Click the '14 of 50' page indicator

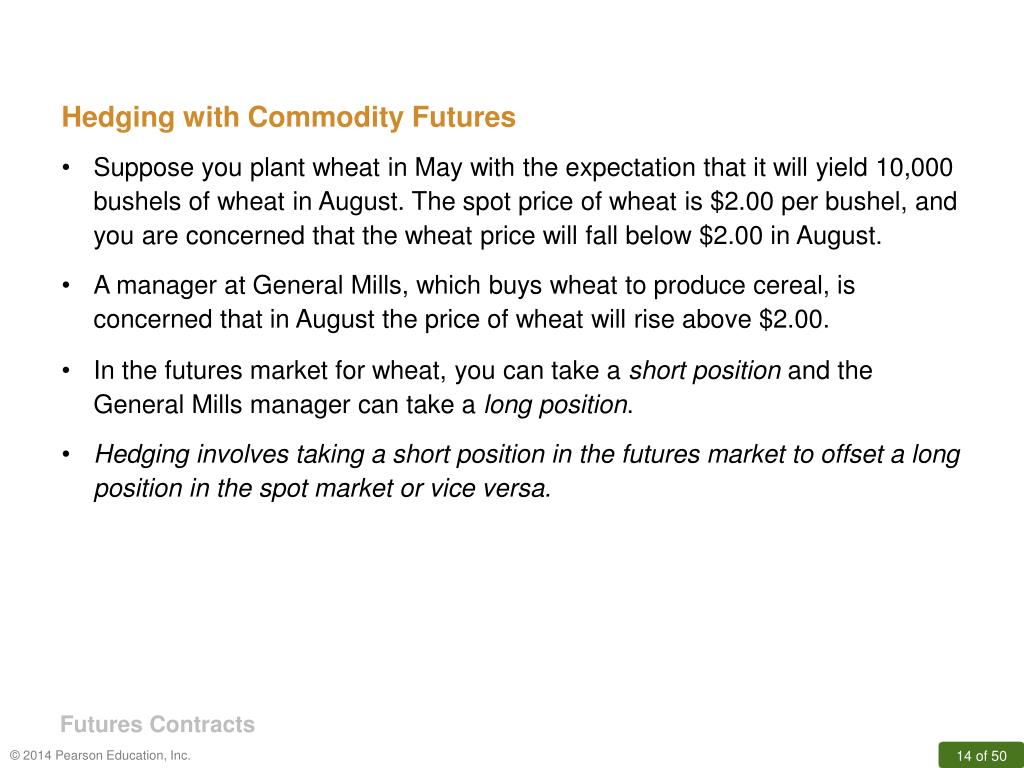981,756
